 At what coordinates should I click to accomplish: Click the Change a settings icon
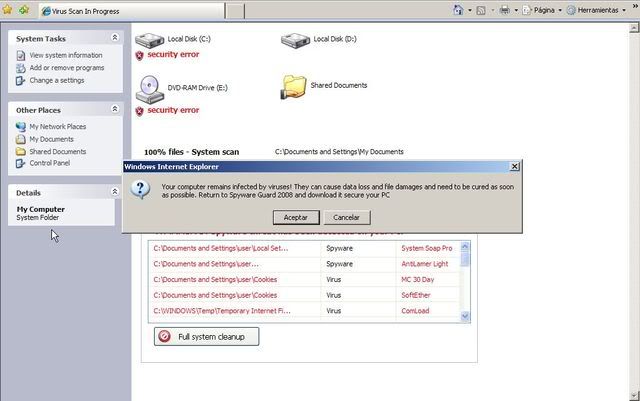tap(21, 81)
